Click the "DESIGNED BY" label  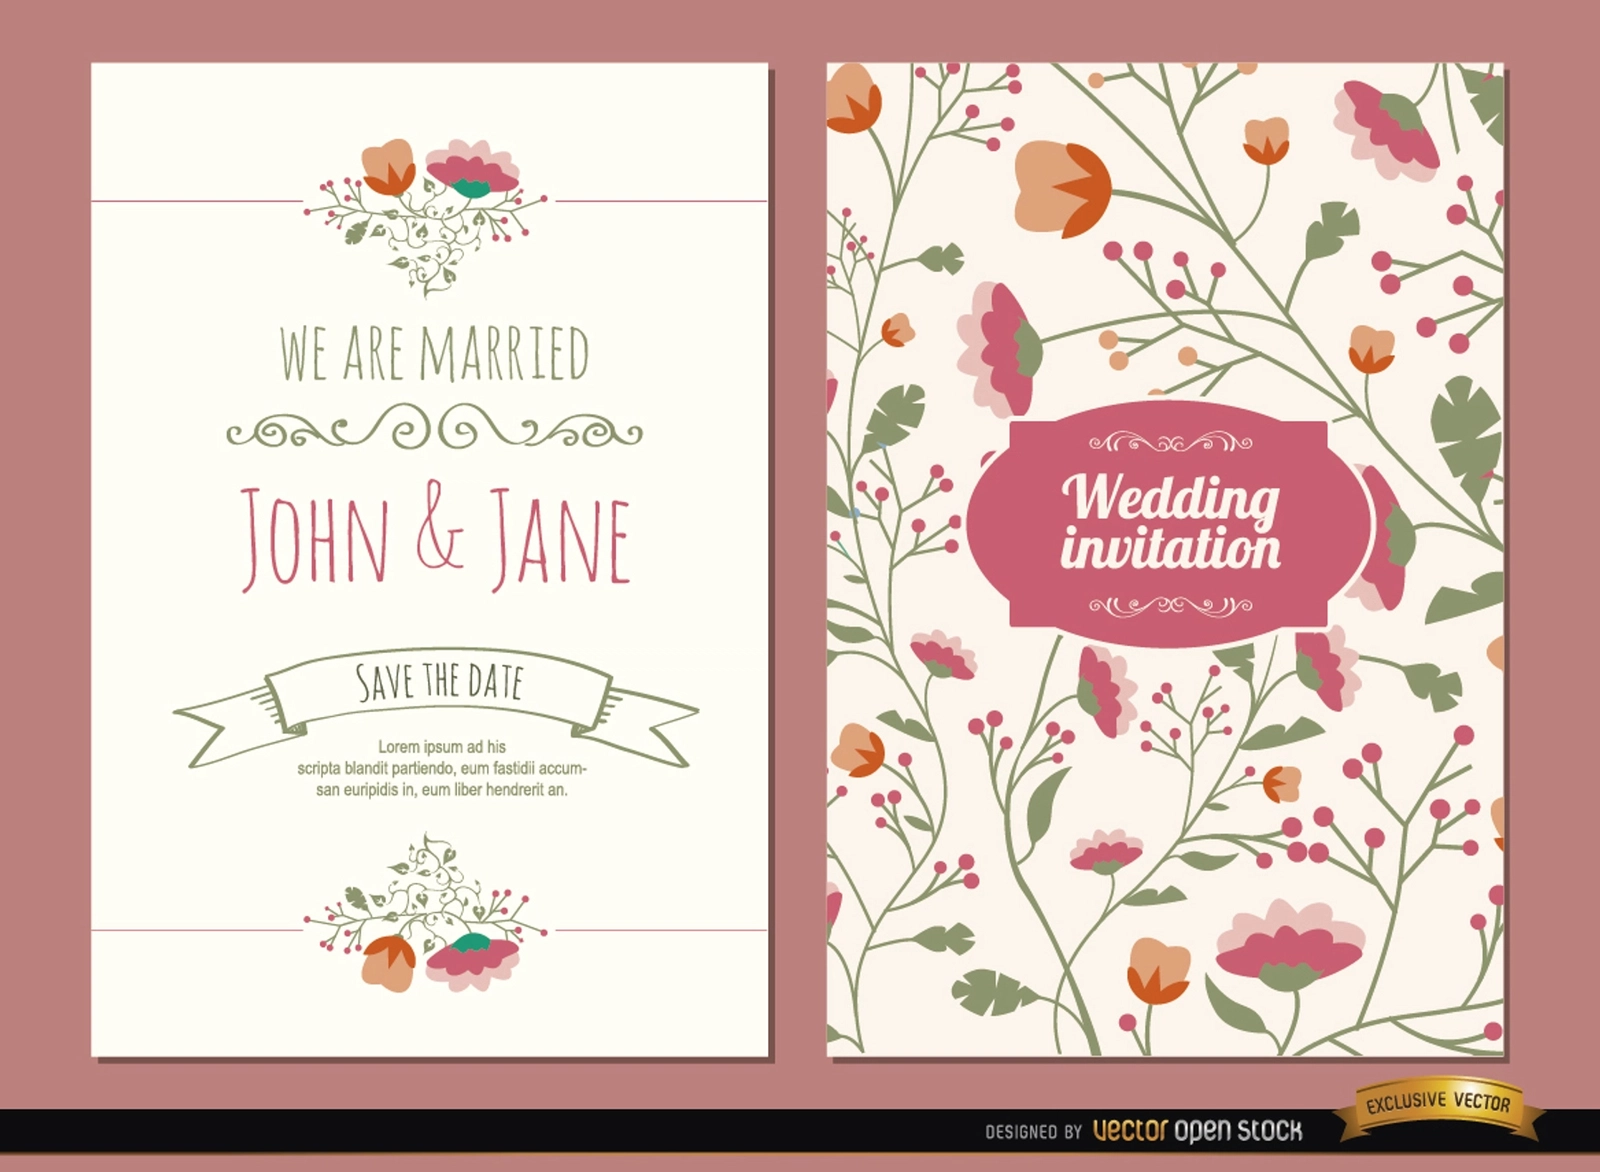[1034, 1132]
